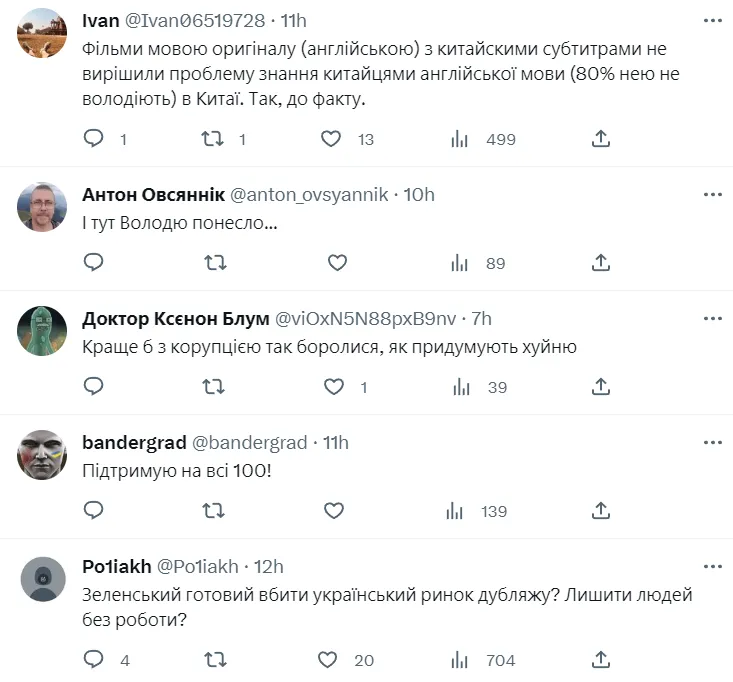Open the 7h timestamp of Ксенон Блум's tweet
The height and width of the screenshot is (682, 733).
click(481, 318)
